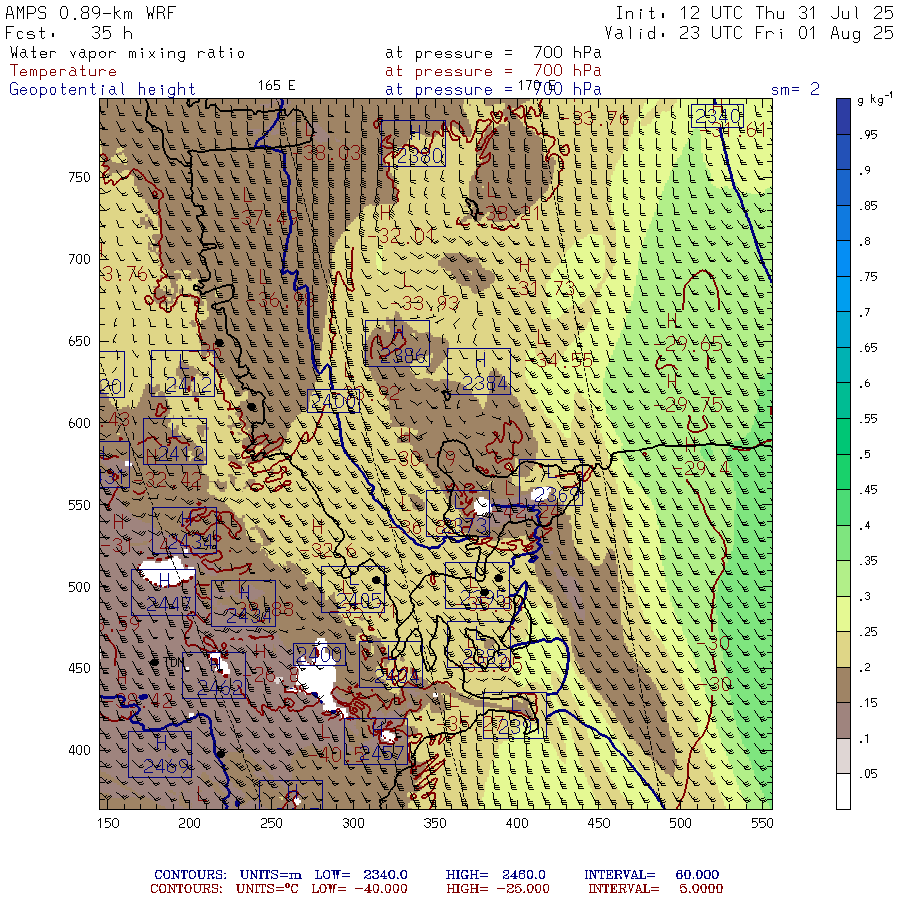Select the boxed '2405' low label
Image resolution: width=900 pixels, height=900 pixels.
click(353, 589)
